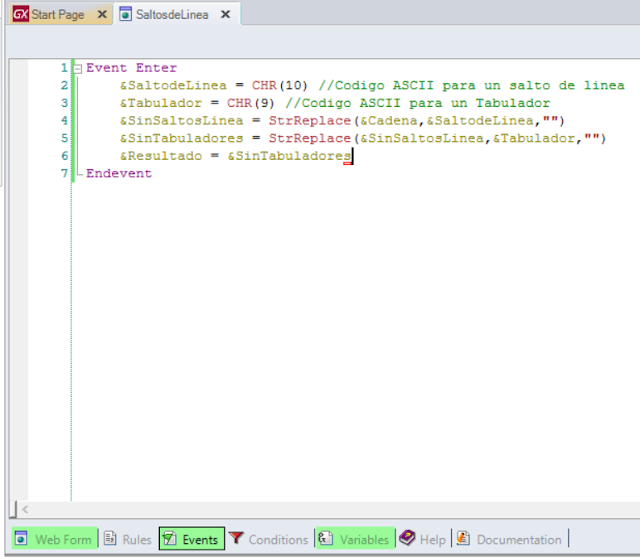Click the GeneXus GX Start Page icon

[20, 14]
